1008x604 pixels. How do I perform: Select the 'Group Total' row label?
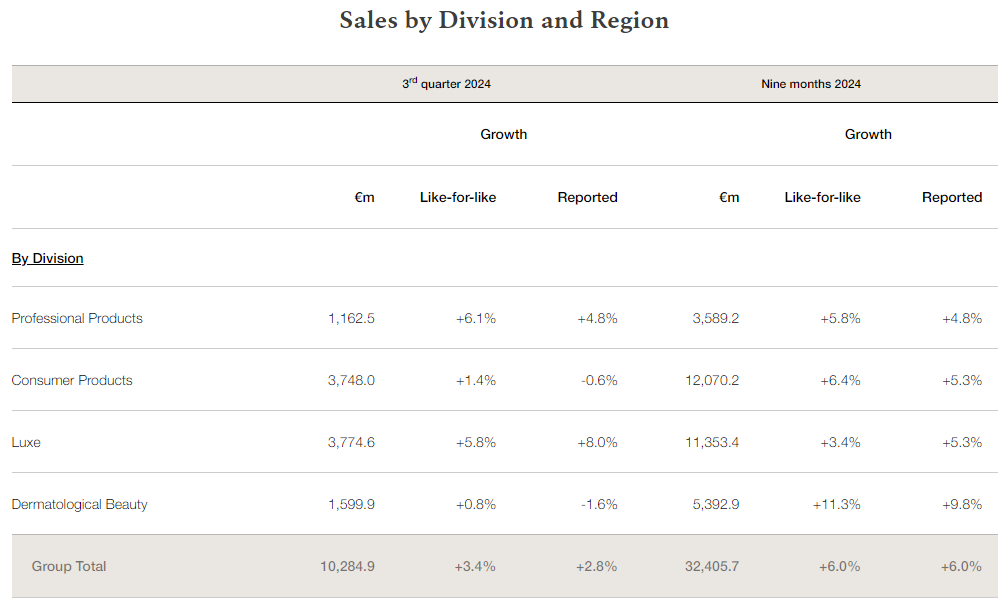[x=69, y=566]
